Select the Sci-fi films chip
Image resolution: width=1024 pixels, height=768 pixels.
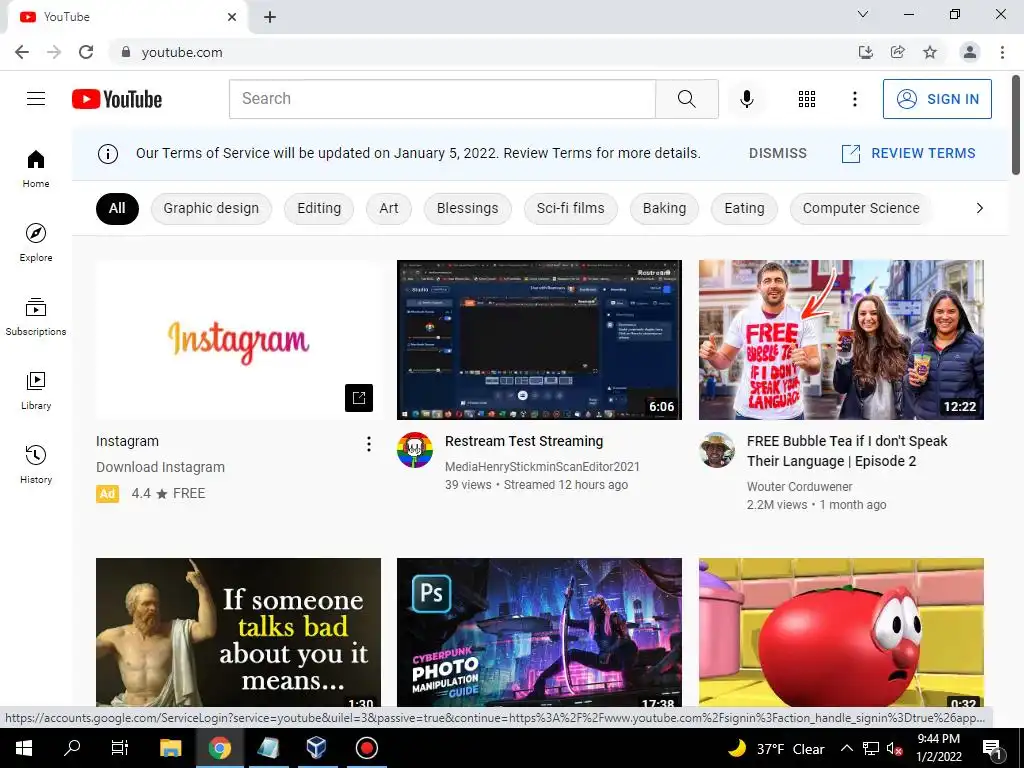[x=571, y=208]
